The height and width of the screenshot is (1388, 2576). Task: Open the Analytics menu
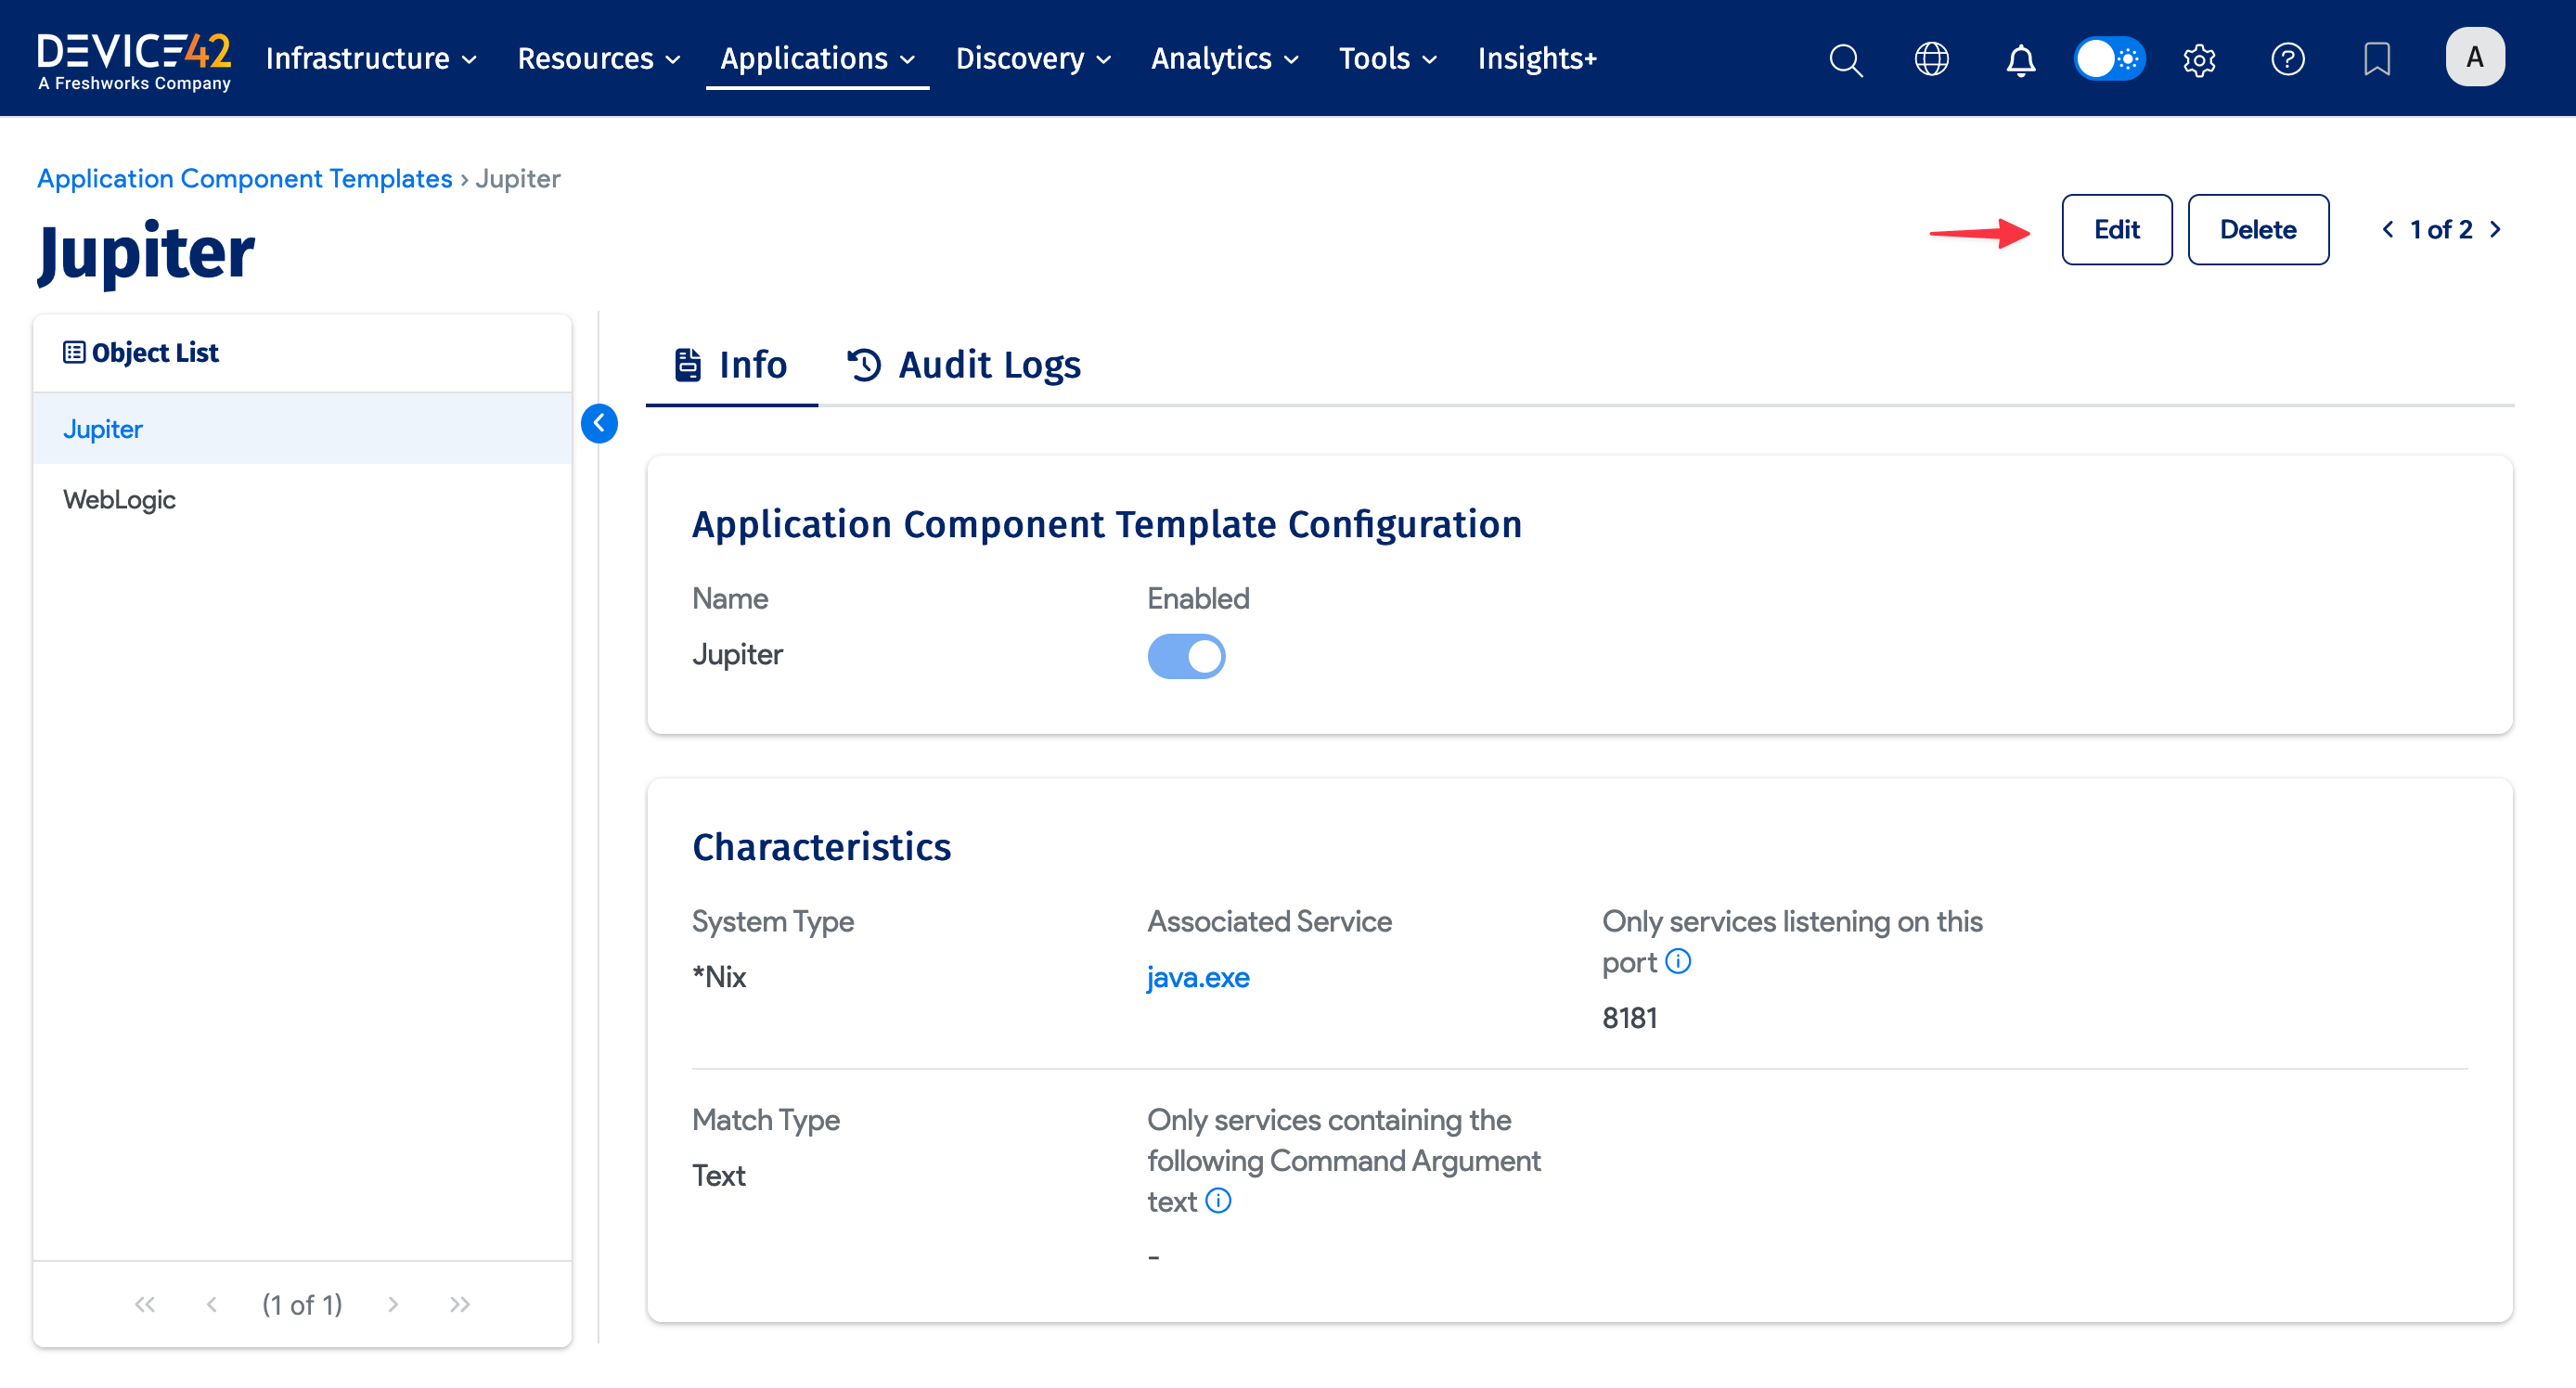pyautogui.click(x=1224, y=58)
